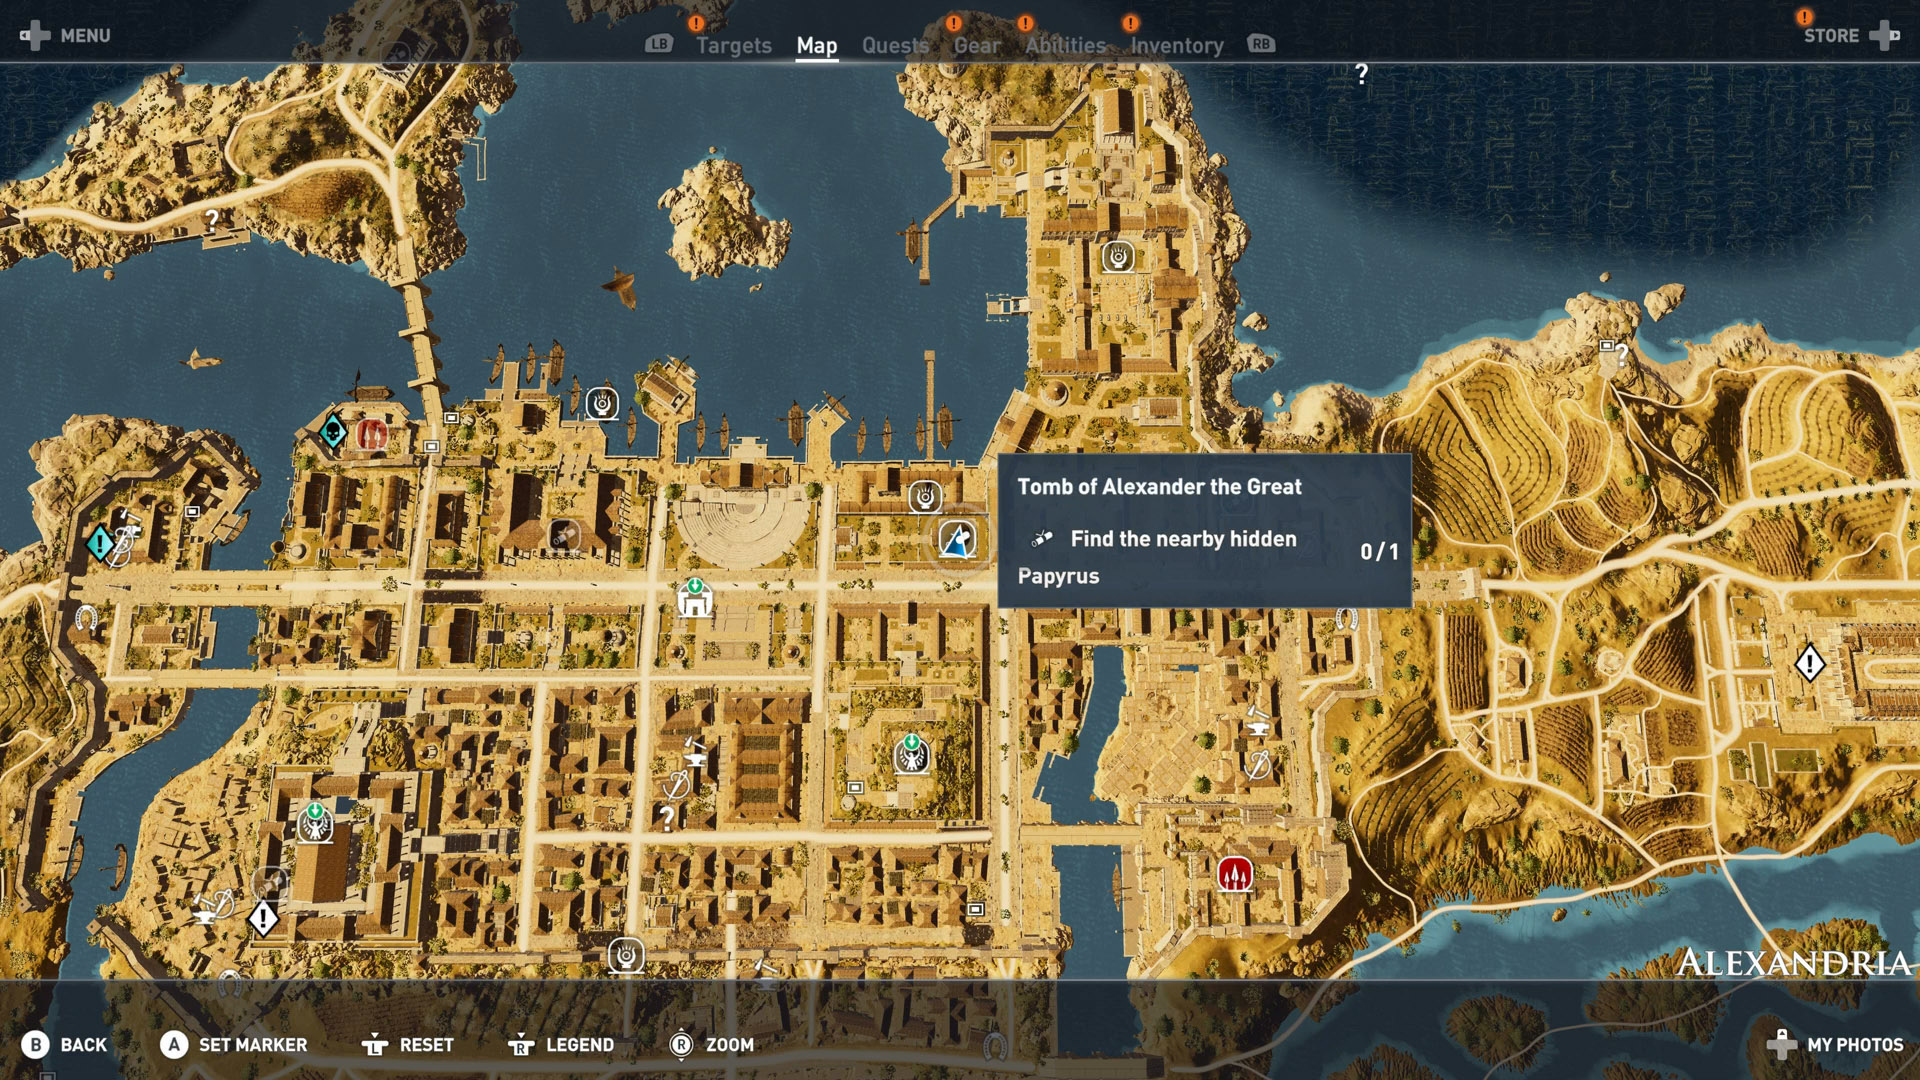Click the teal exclamation quest marker at west fort
This screenshot has width=1920, height=1080.
coord(99,543)
